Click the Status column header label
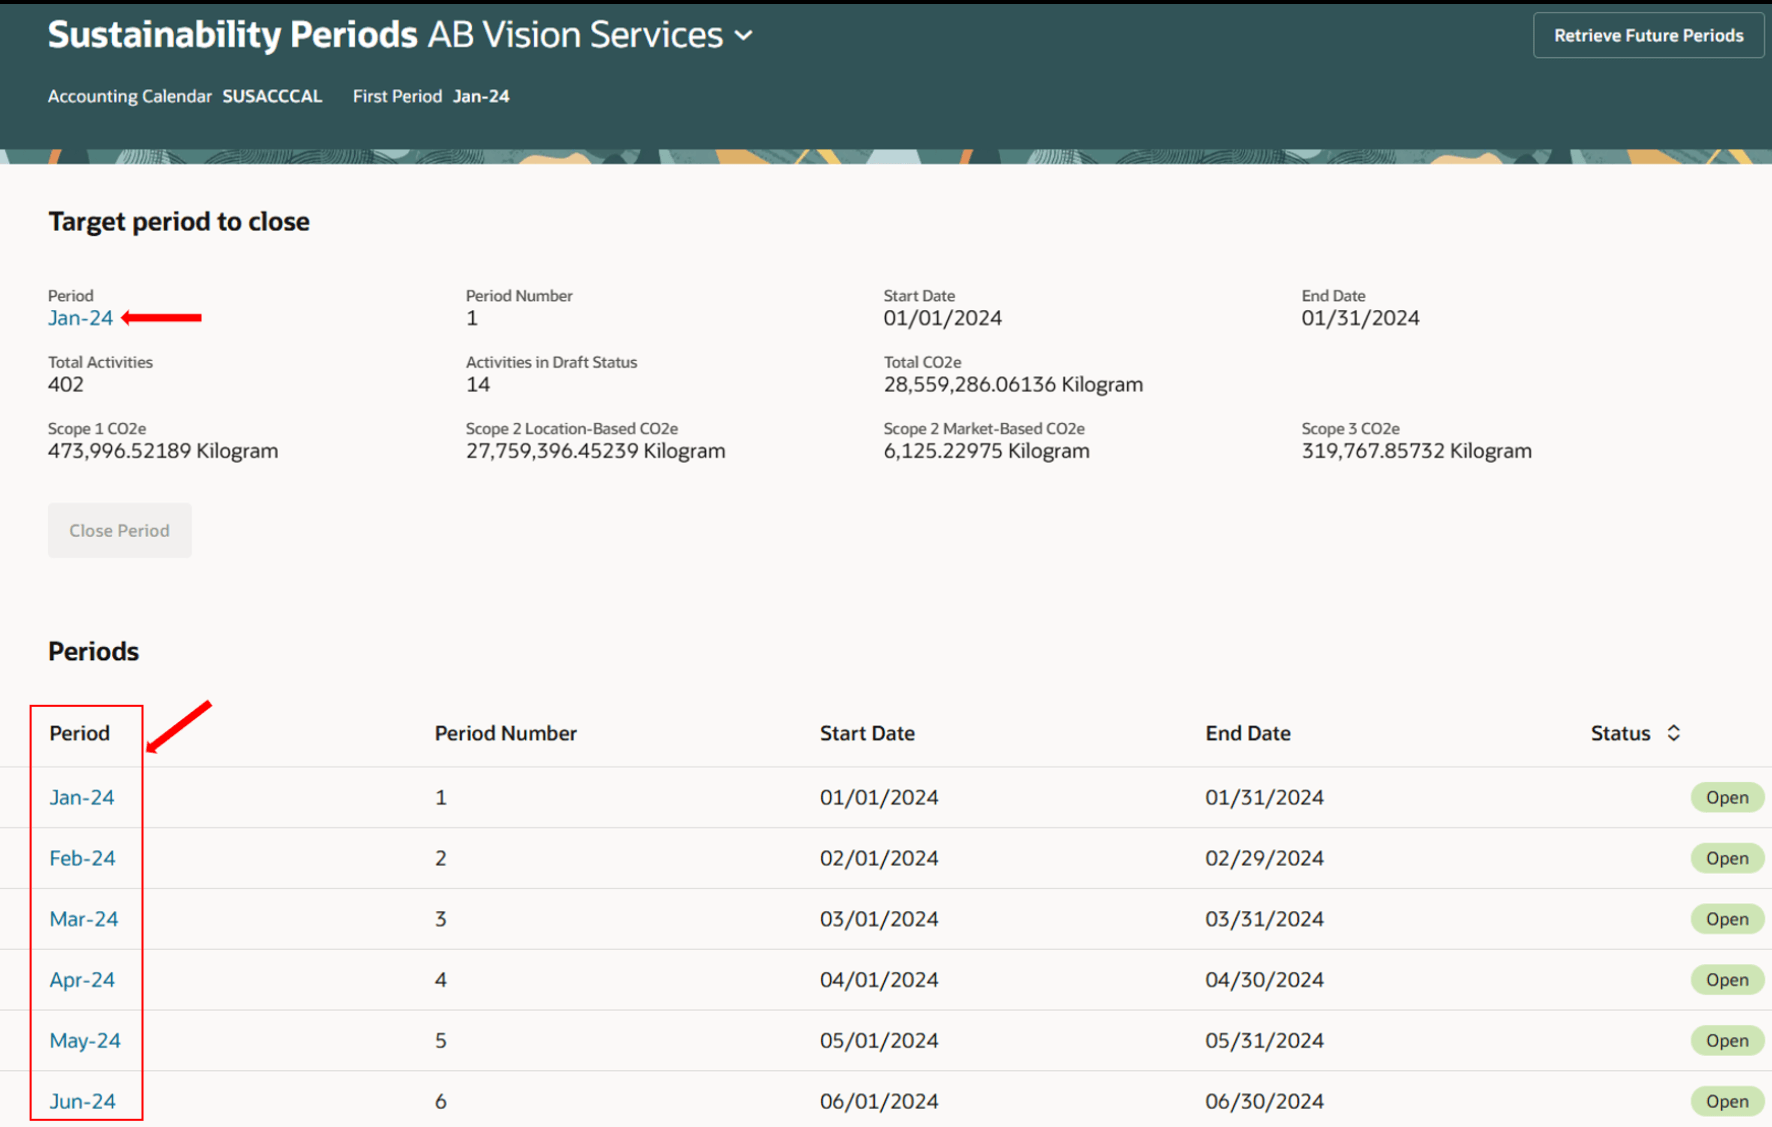Screen dimensions: 1772x1127 coord(1620,733)
